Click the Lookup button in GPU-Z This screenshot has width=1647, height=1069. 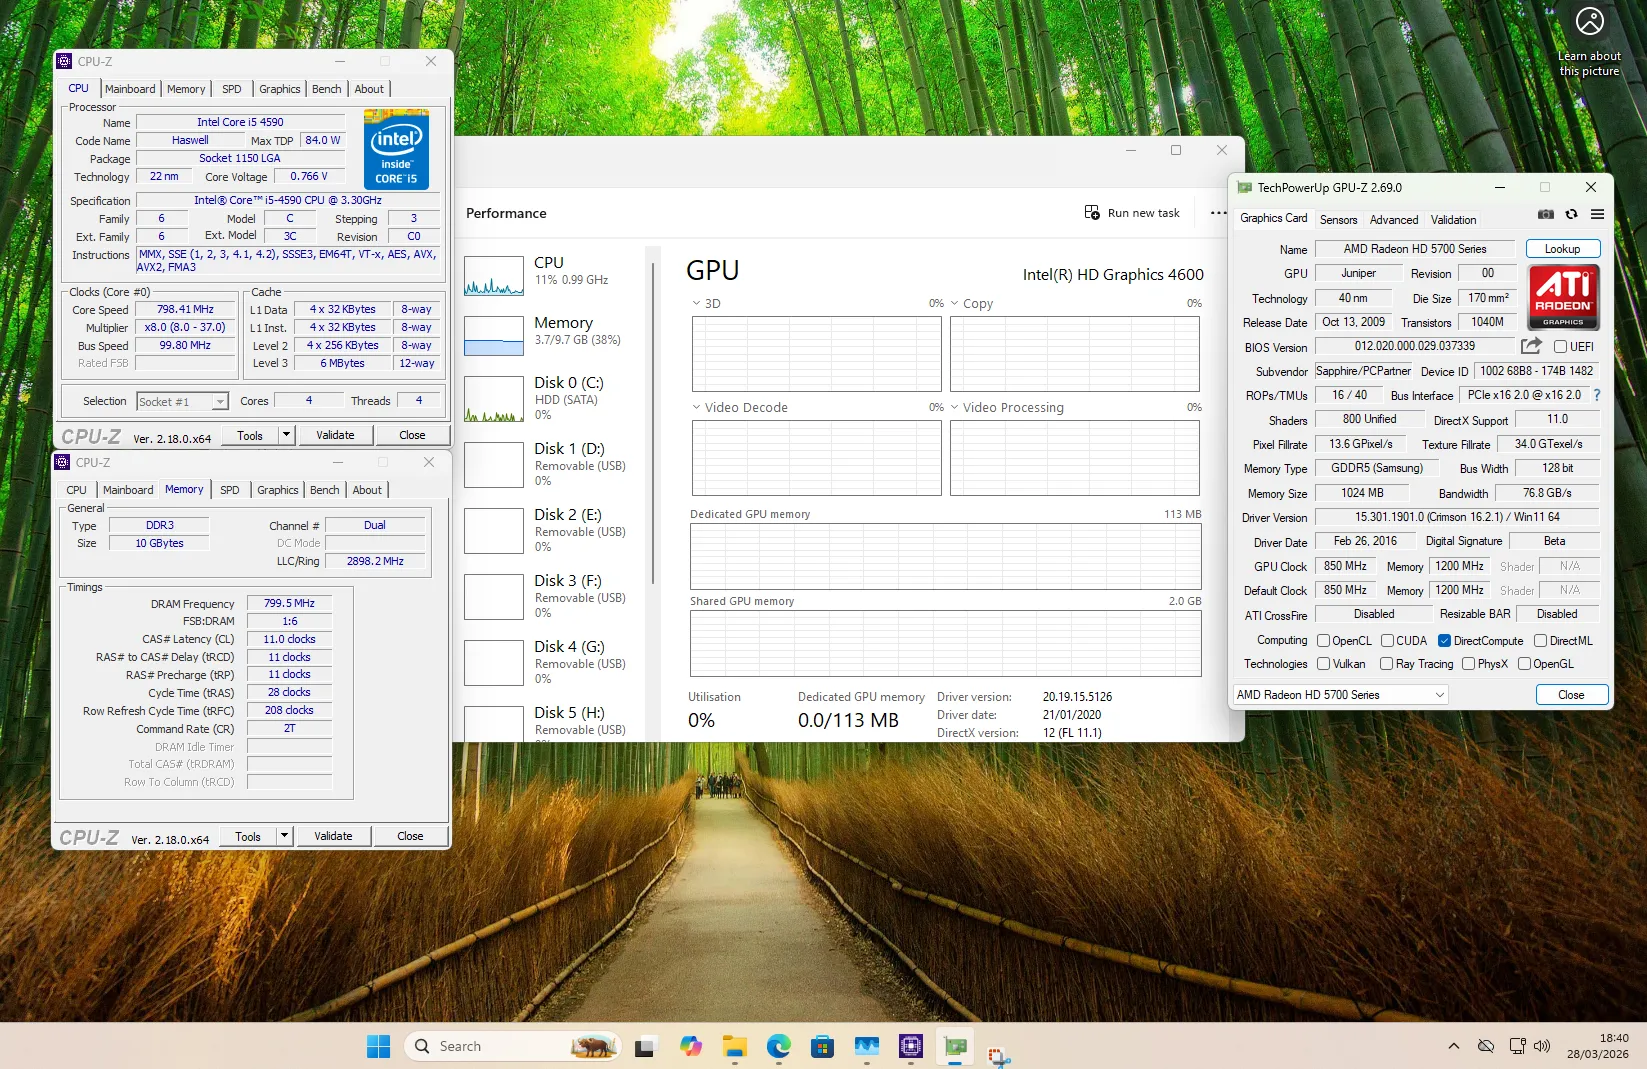[1562, 249]
